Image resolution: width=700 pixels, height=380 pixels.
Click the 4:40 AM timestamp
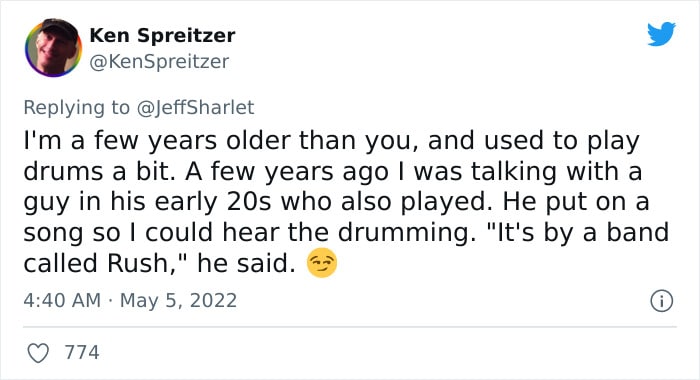[62, 301]
